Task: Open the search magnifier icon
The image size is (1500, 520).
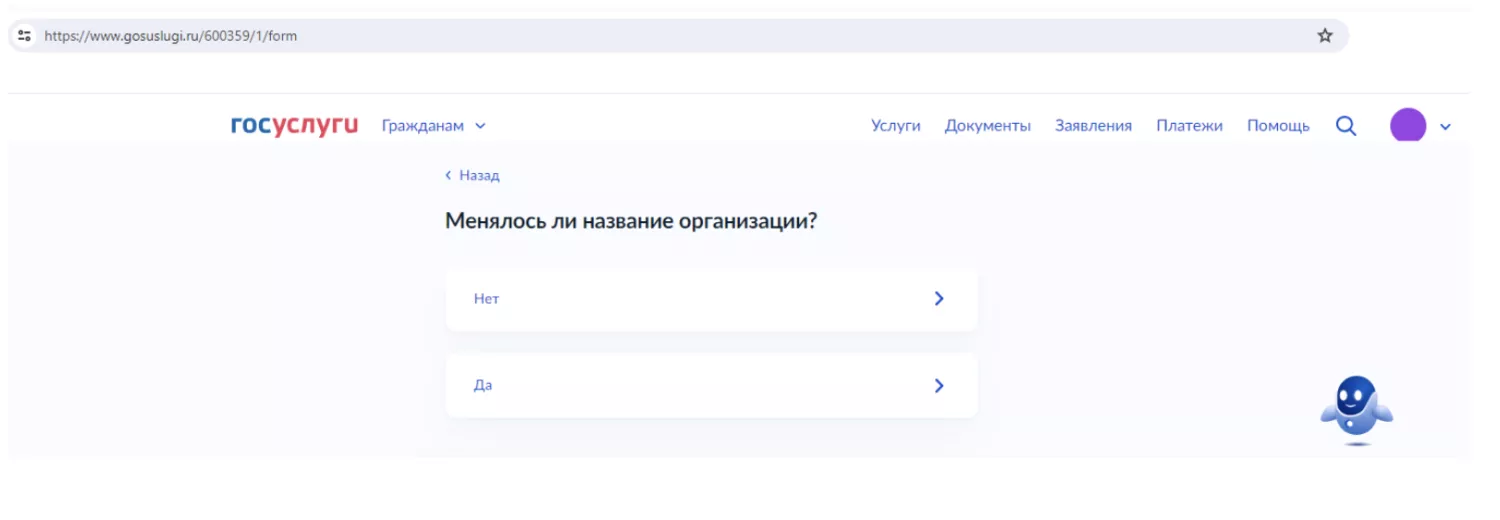Action: pos(1346,126)
